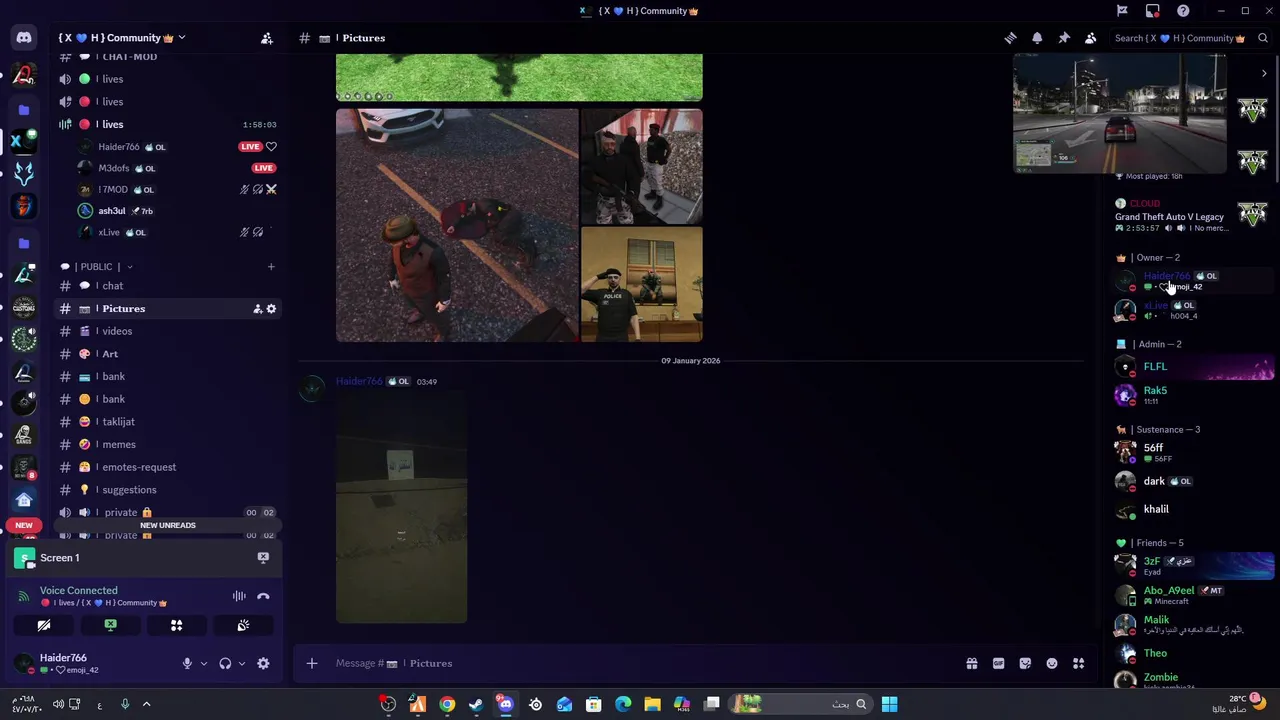Open the sticker picker

(1025, 663)
